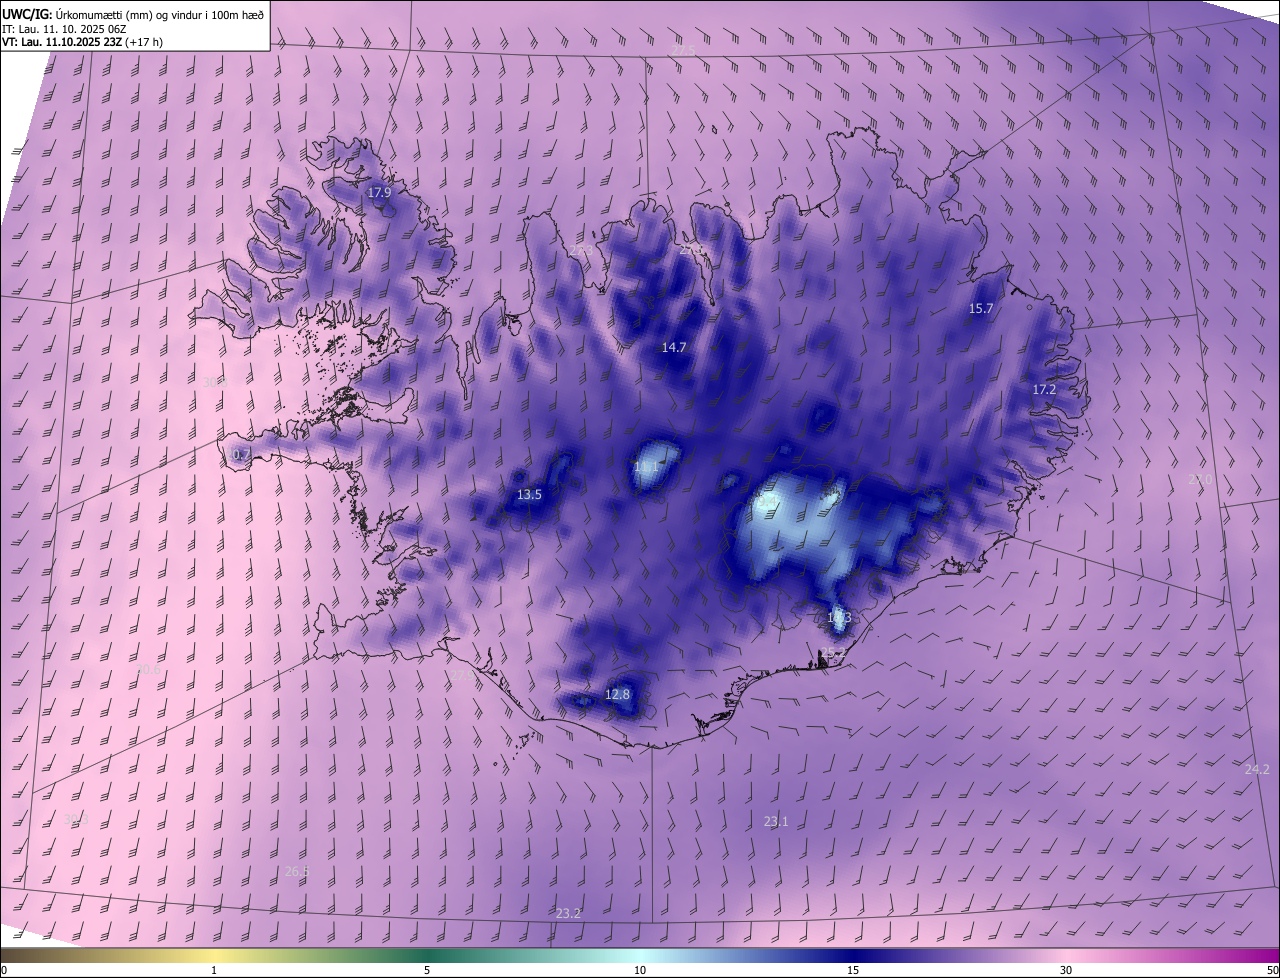
Task: Click the 'IT: Lau. 11. 10. 2025 06Z' line
Action: click(63, 29)
